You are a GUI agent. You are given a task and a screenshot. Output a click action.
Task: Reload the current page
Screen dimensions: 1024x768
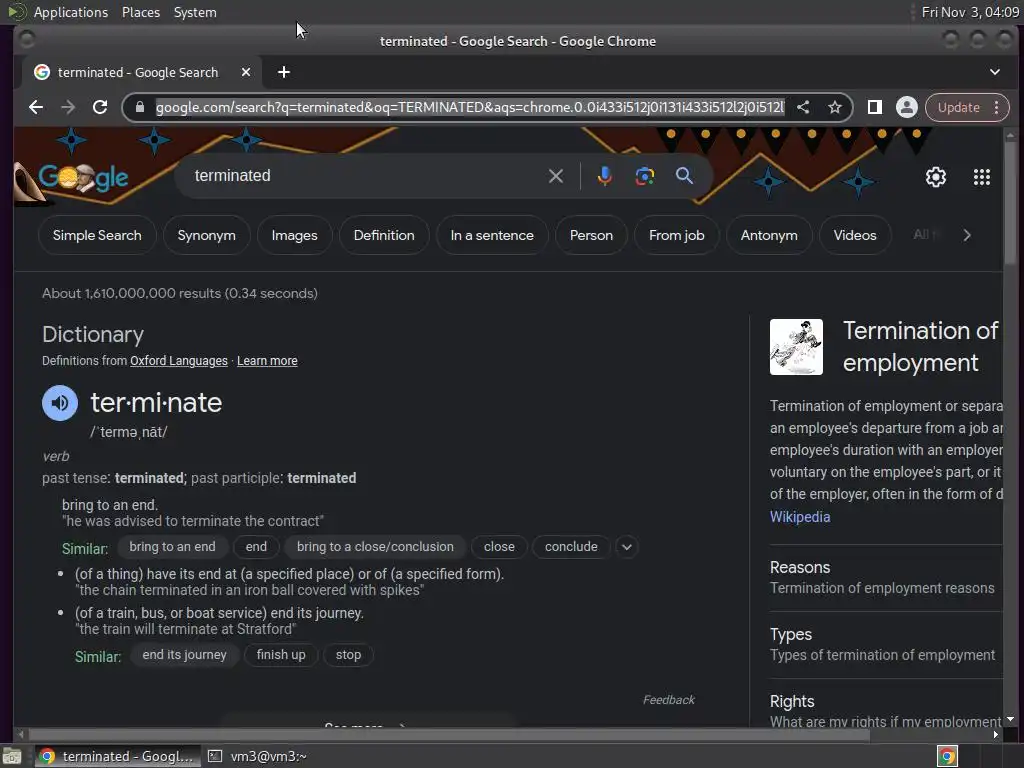coord(100,107)
